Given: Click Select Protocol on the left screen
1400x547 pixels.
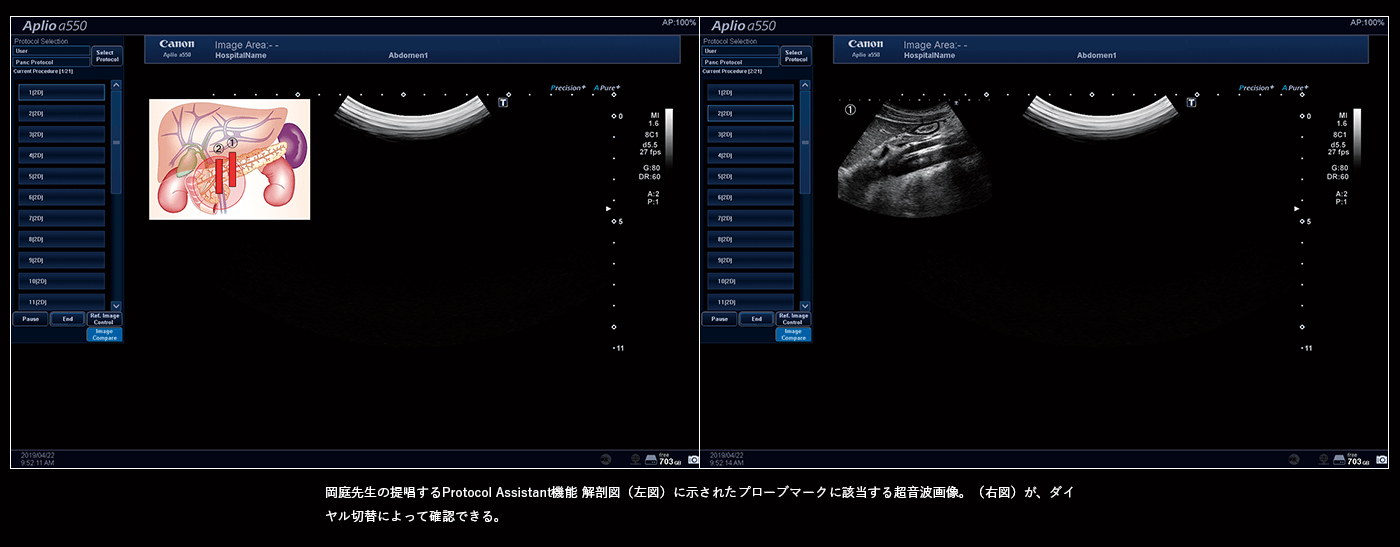Looking at the screenshot, I should 107,56.
